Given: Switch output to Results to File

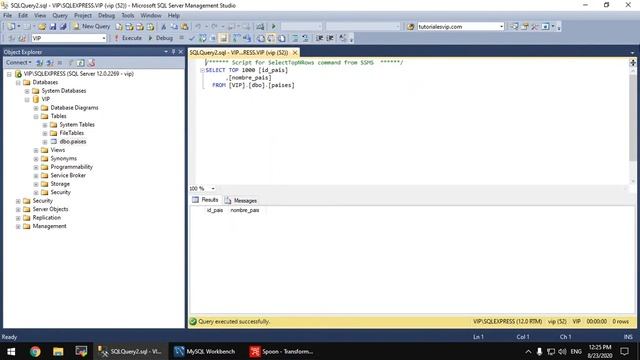Looking at the screenshot, I should tap(282, 38).
